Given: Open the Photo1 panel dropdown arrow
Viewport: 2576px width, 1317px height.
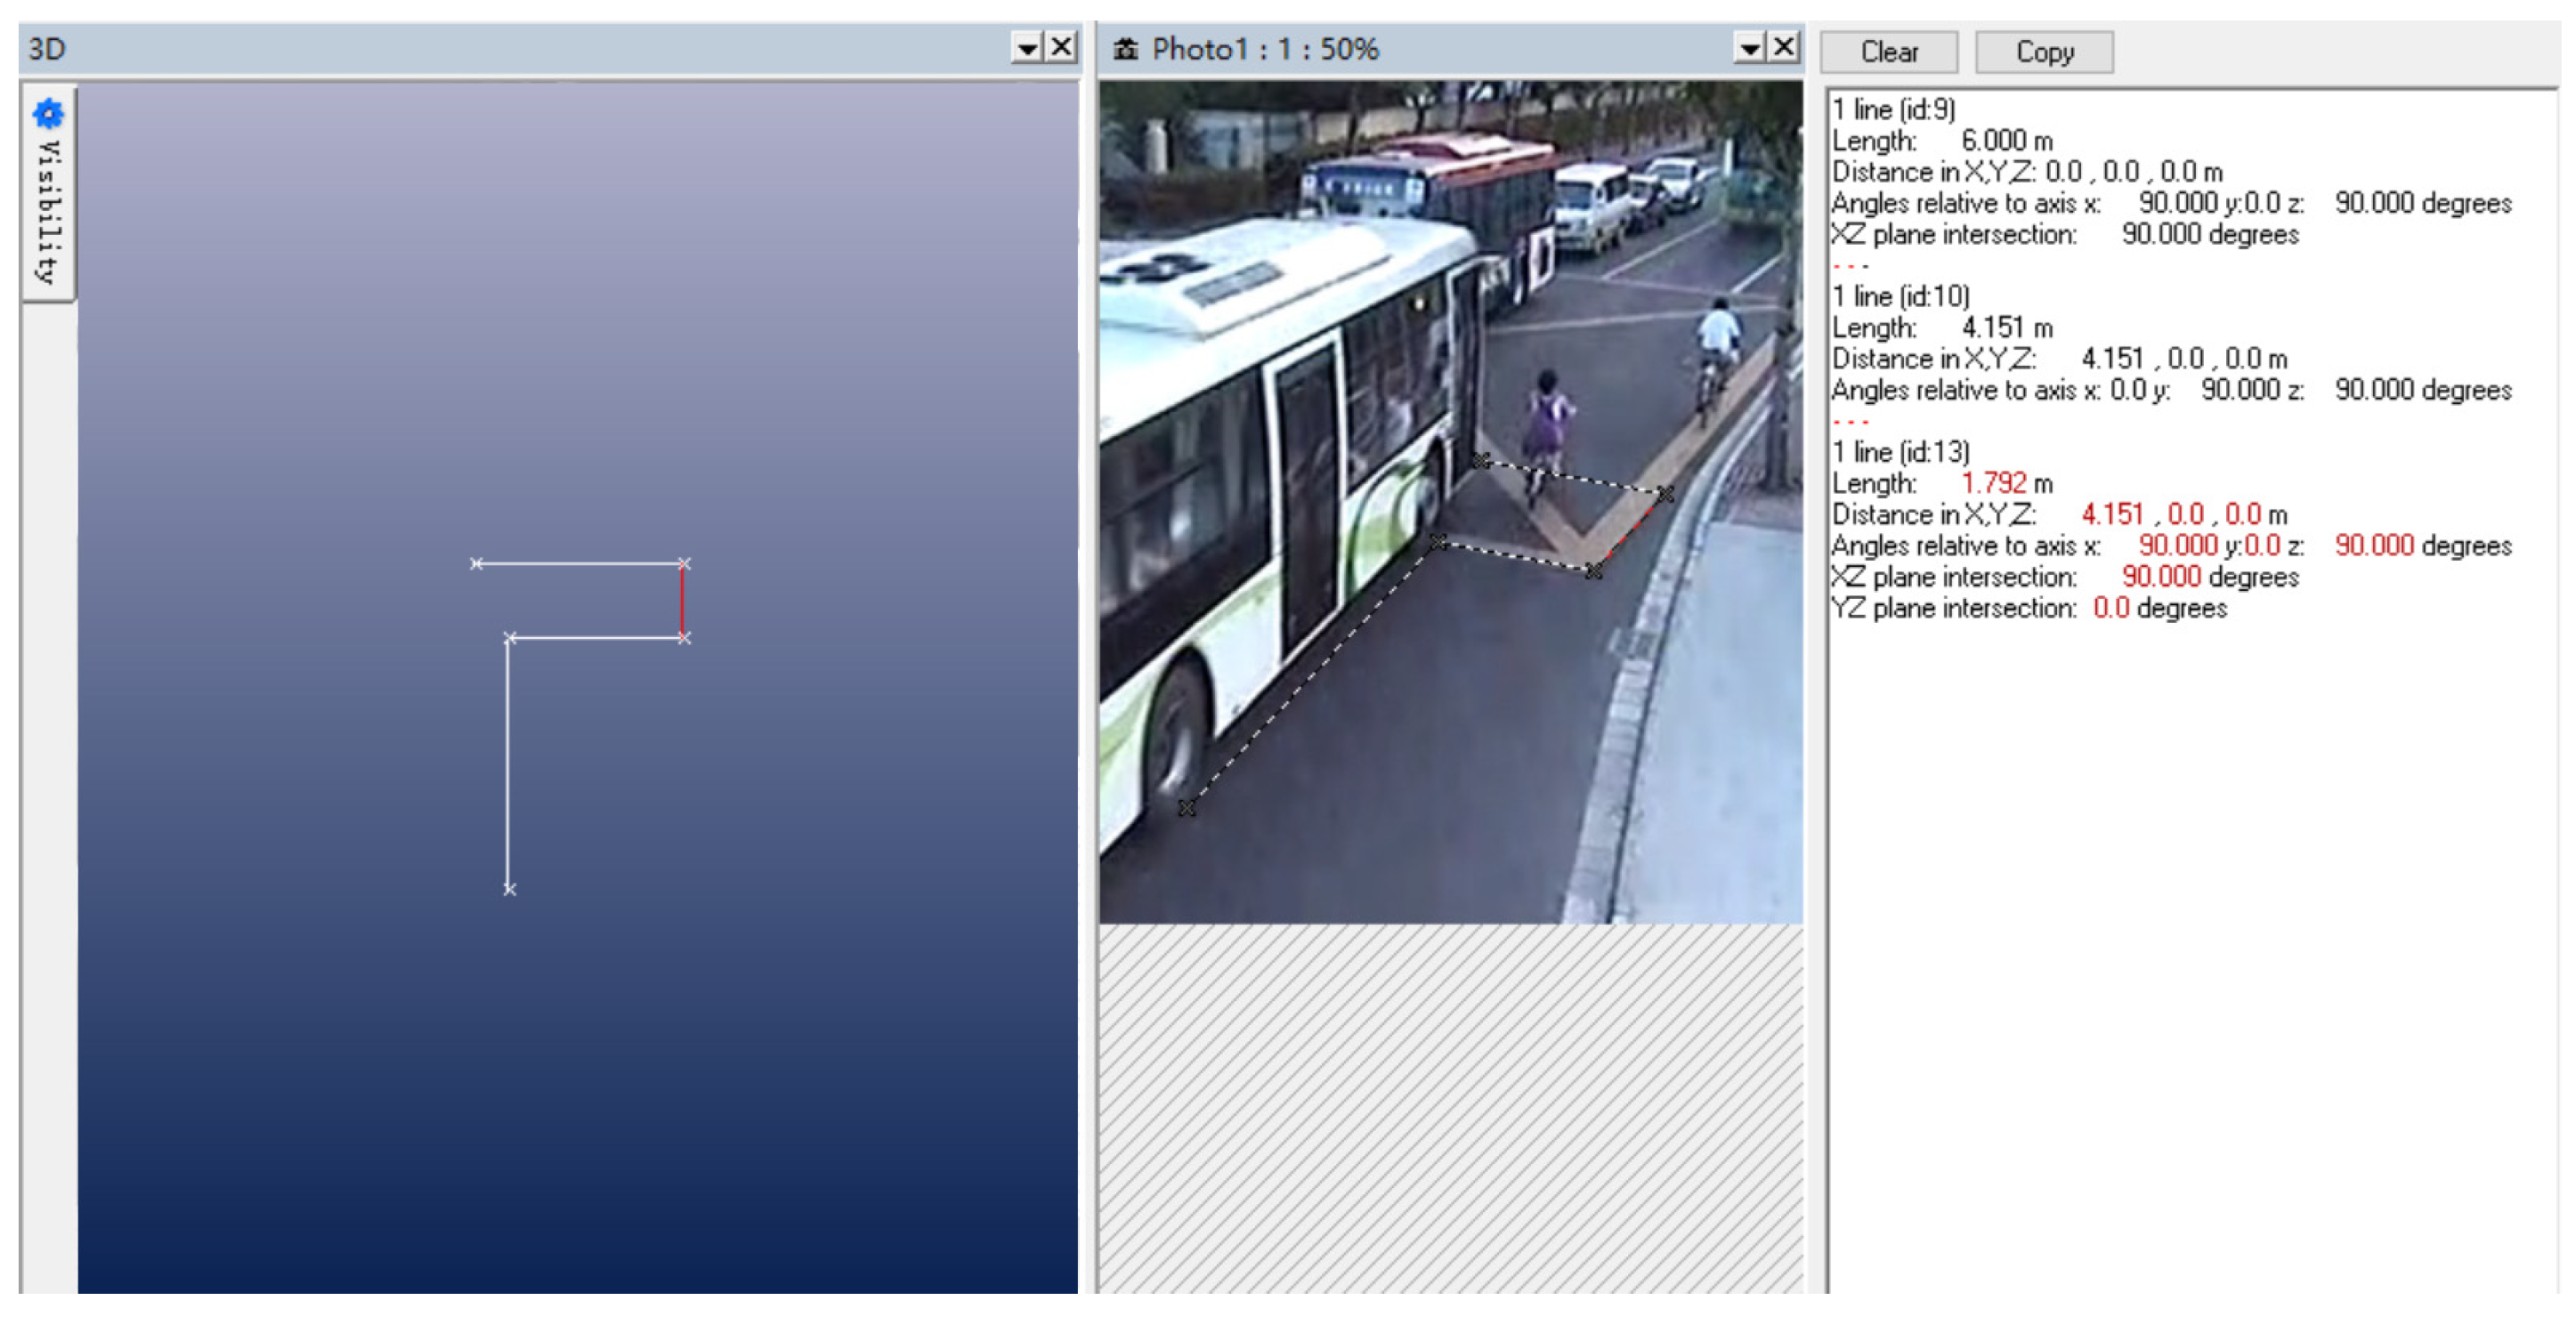Looking at the screenshot, I should [1748, 47].
